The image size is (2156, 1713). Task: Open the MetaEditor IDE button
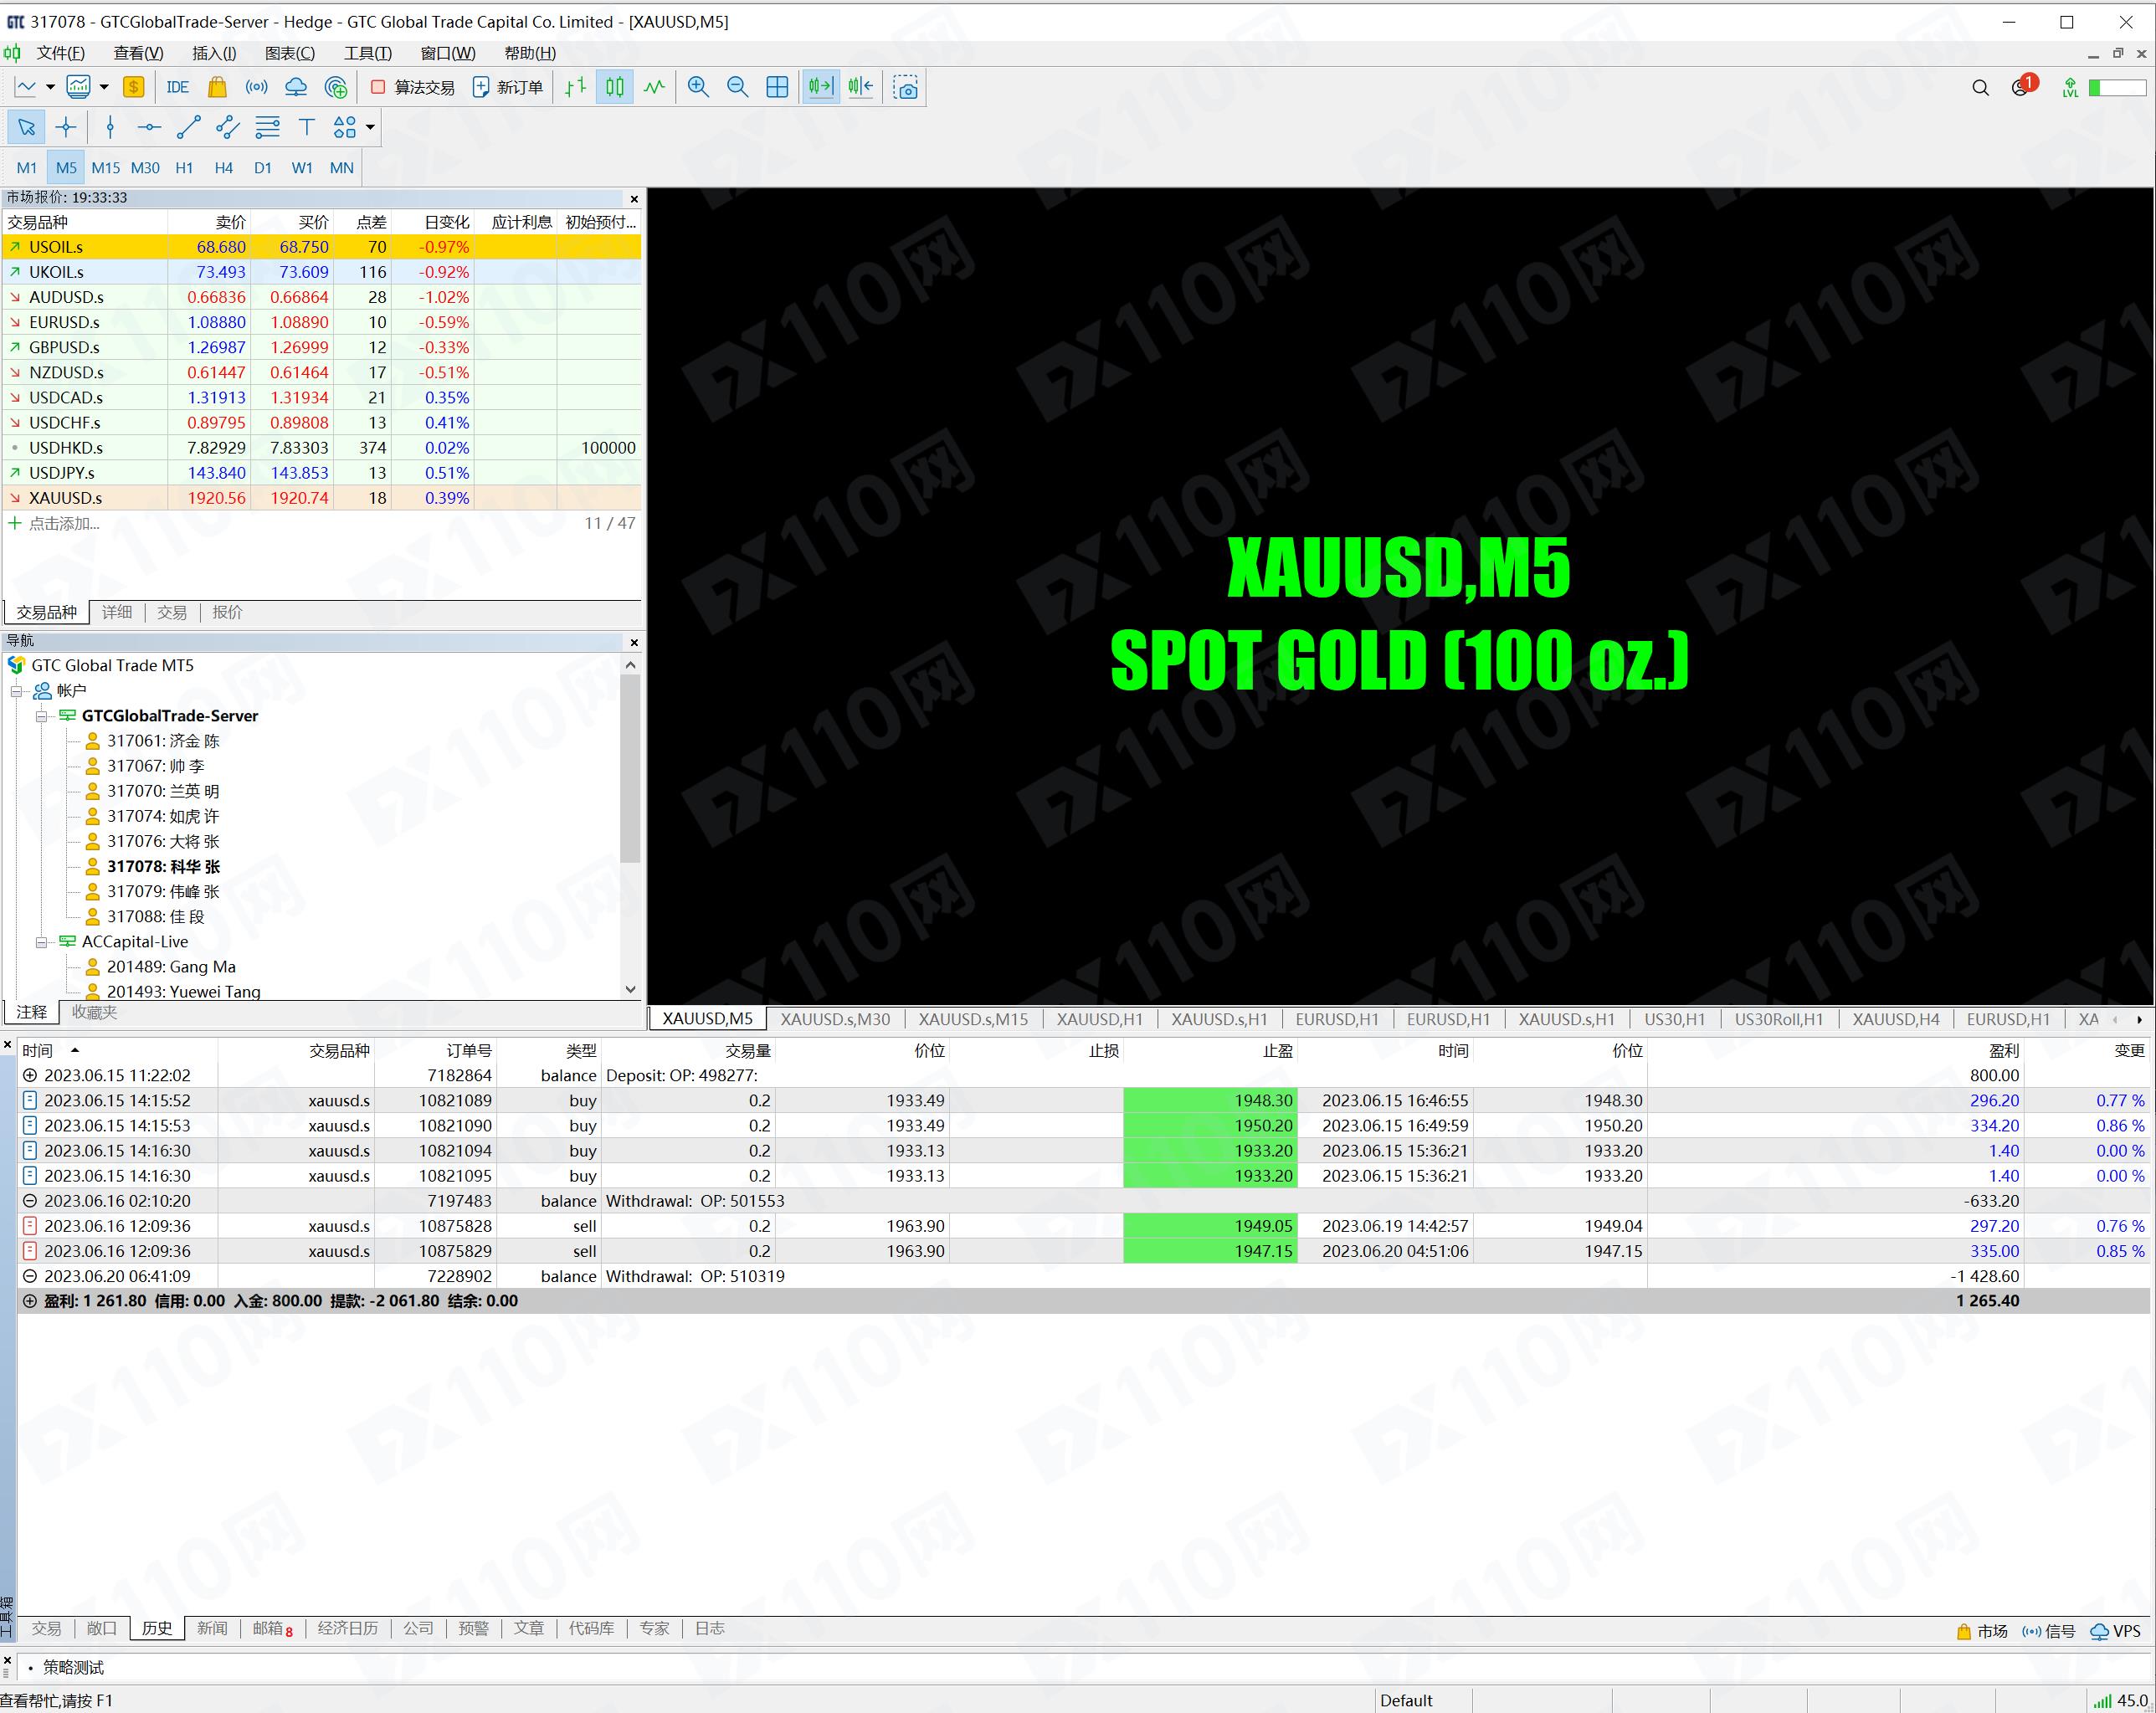(177, 87)
